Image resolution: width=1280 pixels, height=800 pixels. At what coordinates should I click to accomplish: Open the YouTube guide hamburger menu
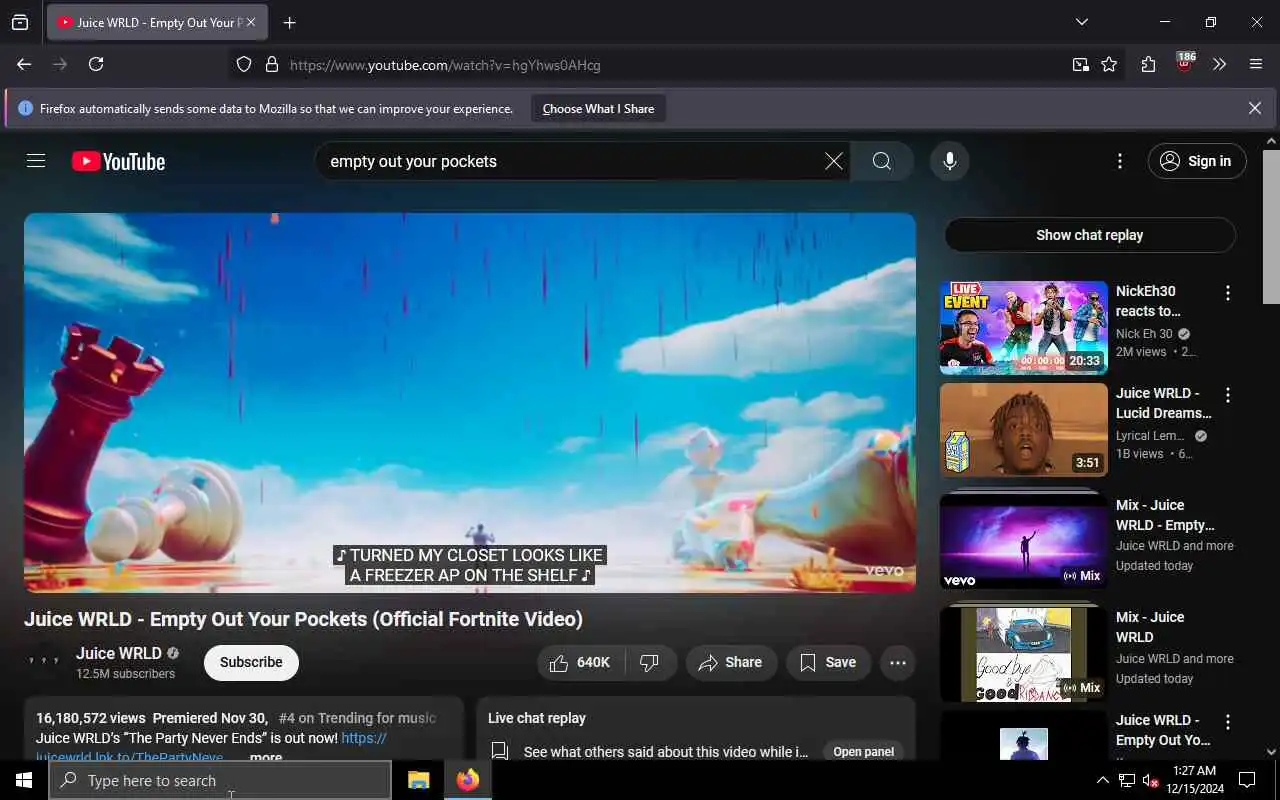36,161
